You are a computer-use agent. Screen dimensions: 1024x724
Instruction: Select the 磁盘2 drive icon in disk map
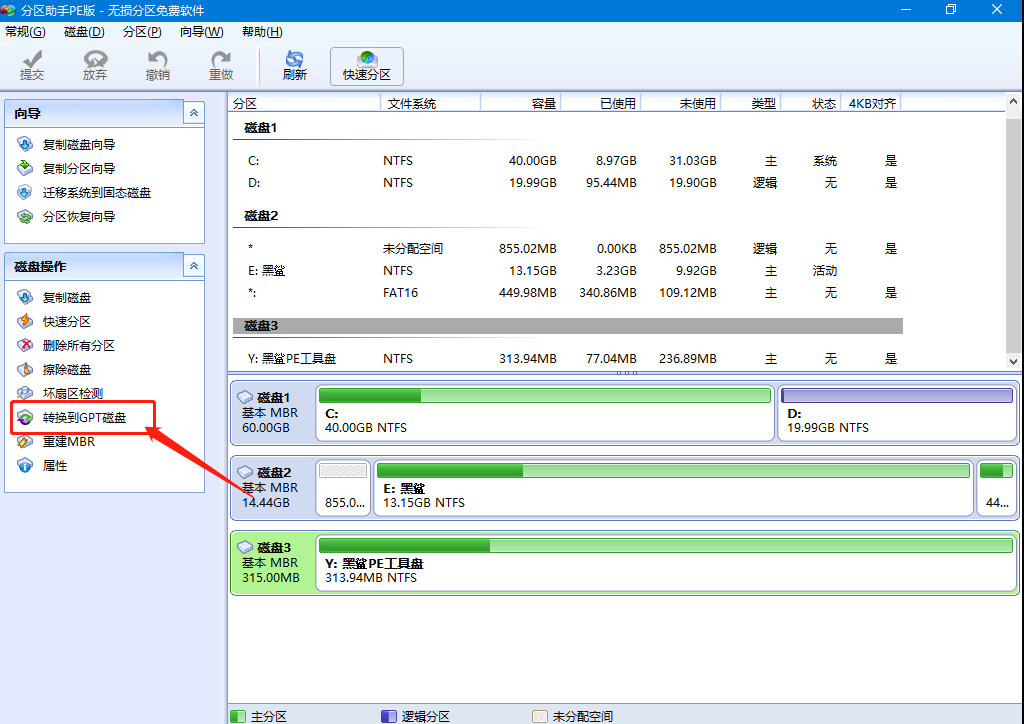coord(245,472)
